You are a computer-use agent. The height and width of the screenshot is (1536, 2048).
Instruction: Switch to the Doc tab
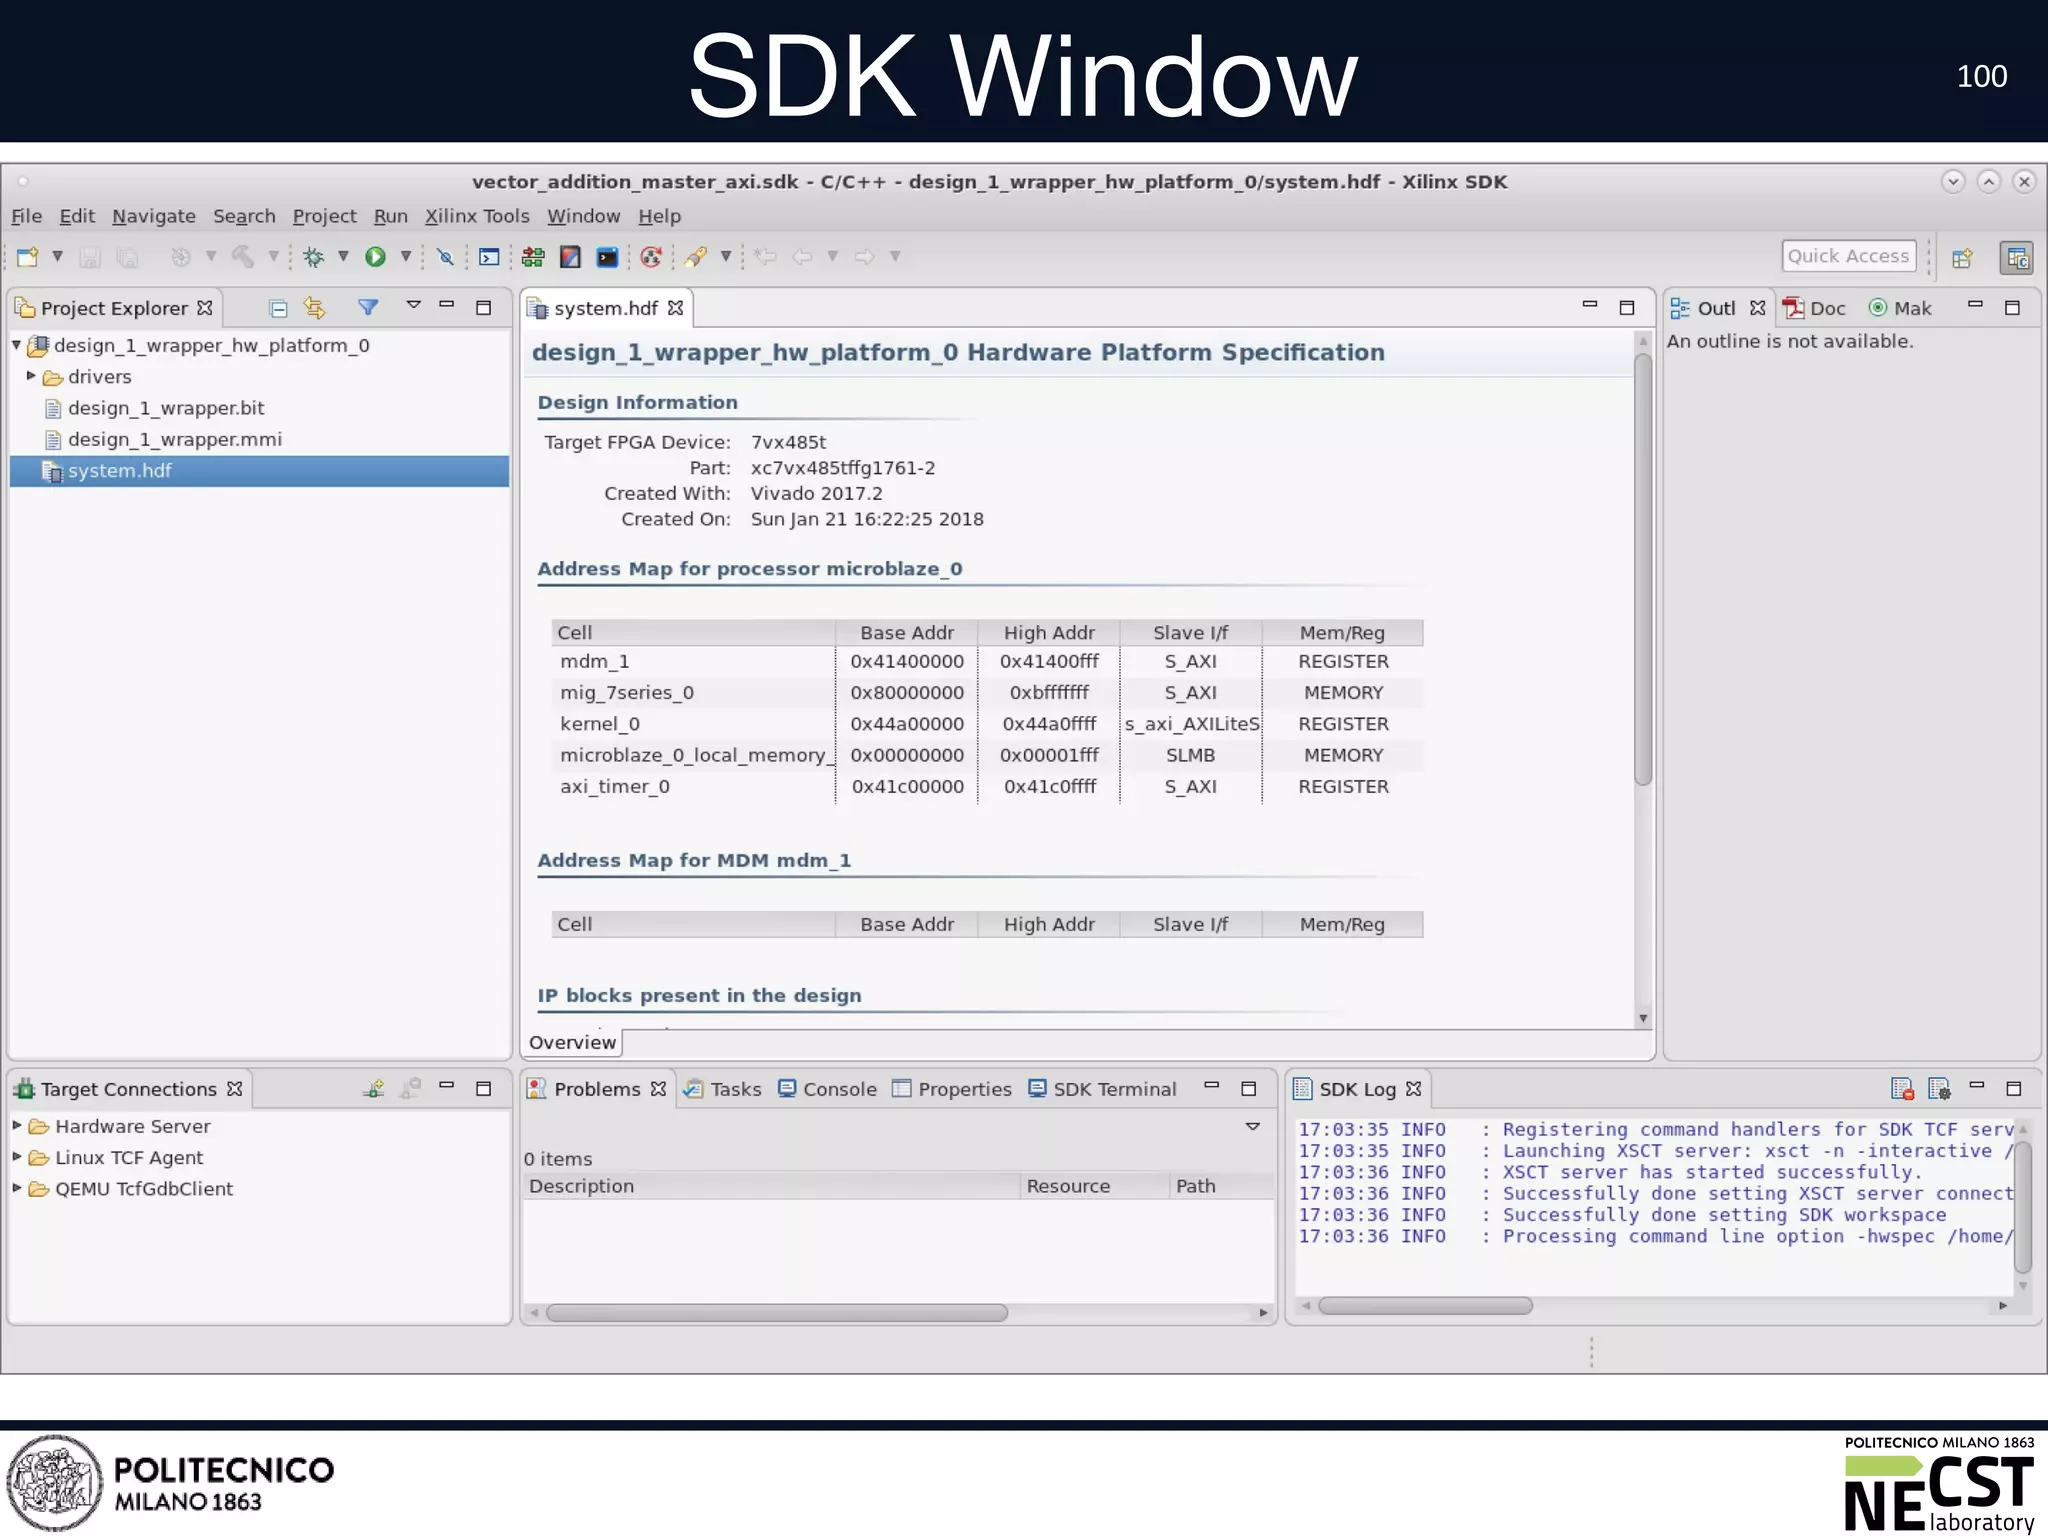[1815, 308]
